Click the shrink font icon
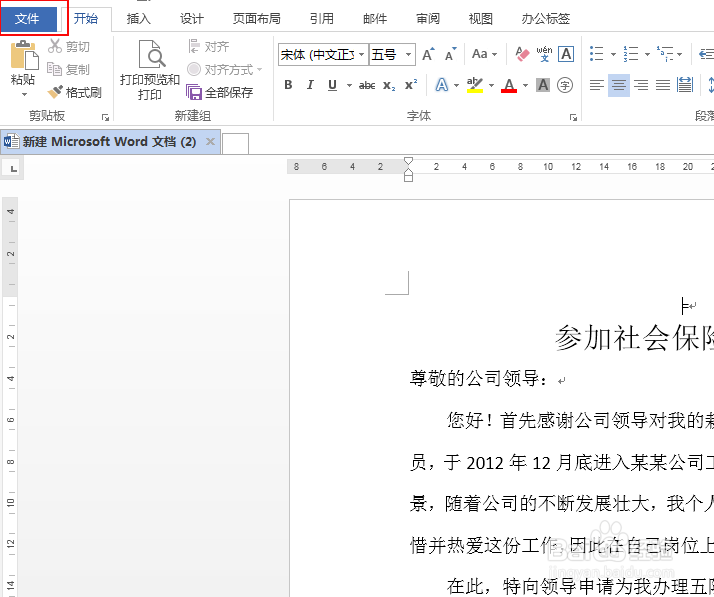Viewport: 714px width, 597px height. 450,54
